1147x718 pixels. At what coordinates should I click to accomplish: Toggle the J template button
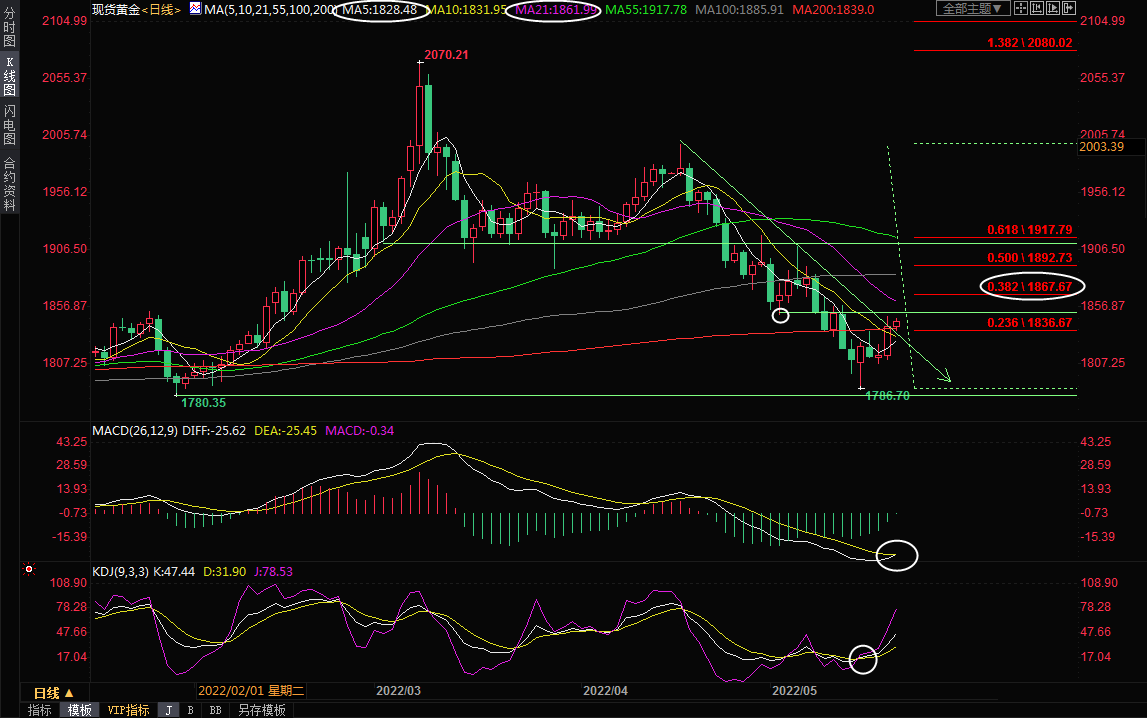pos(168,710)
